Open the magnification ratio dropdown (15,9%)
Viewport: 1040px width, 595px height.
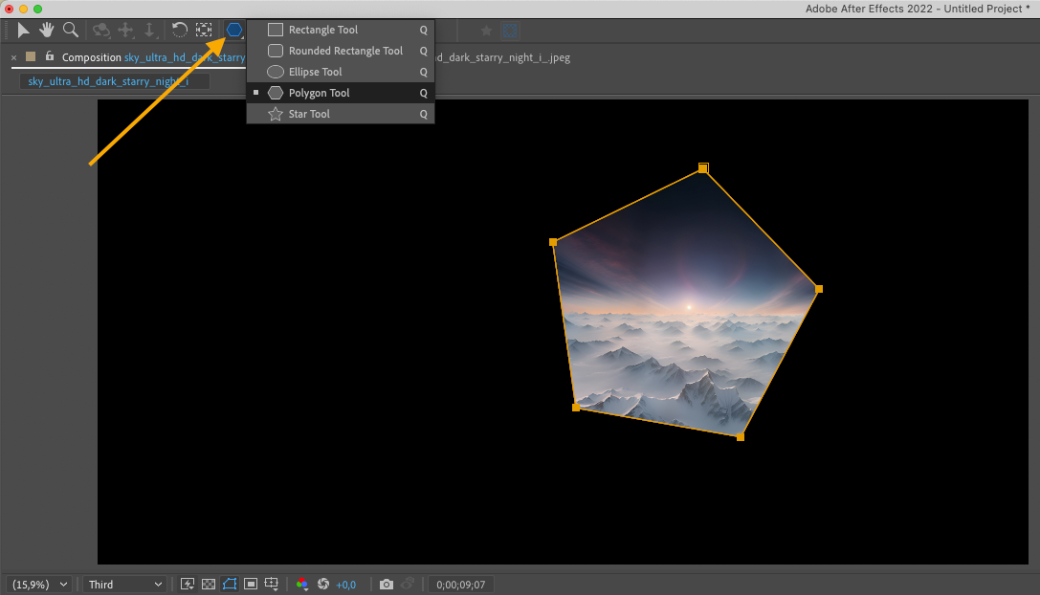coord(40,584)
